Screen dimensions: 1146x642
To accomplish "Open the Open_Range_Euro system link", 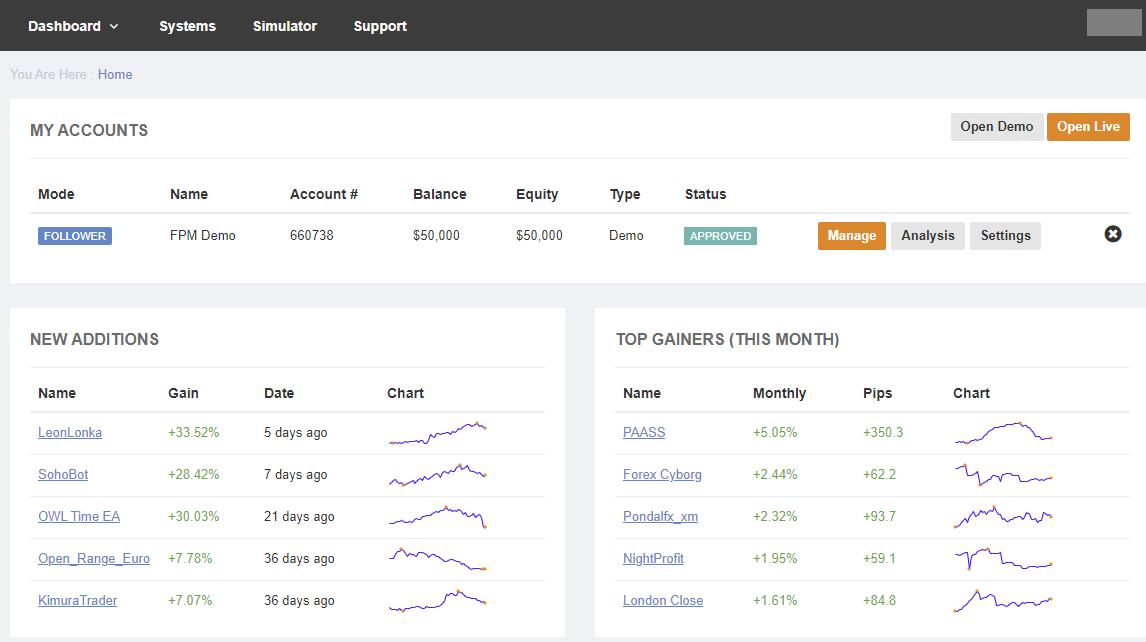I will click(94, 559).
